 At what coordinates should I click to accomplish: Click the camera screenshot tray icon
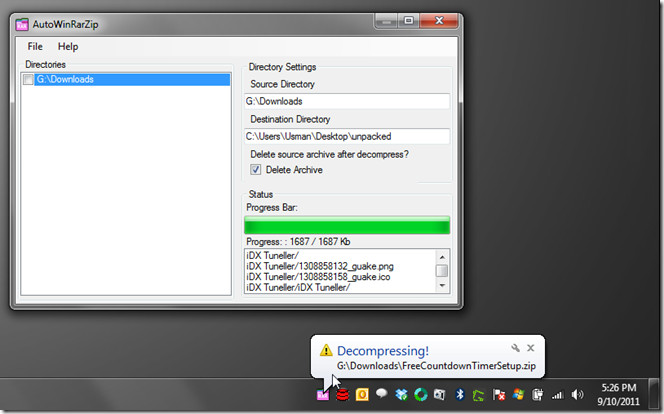440,395
